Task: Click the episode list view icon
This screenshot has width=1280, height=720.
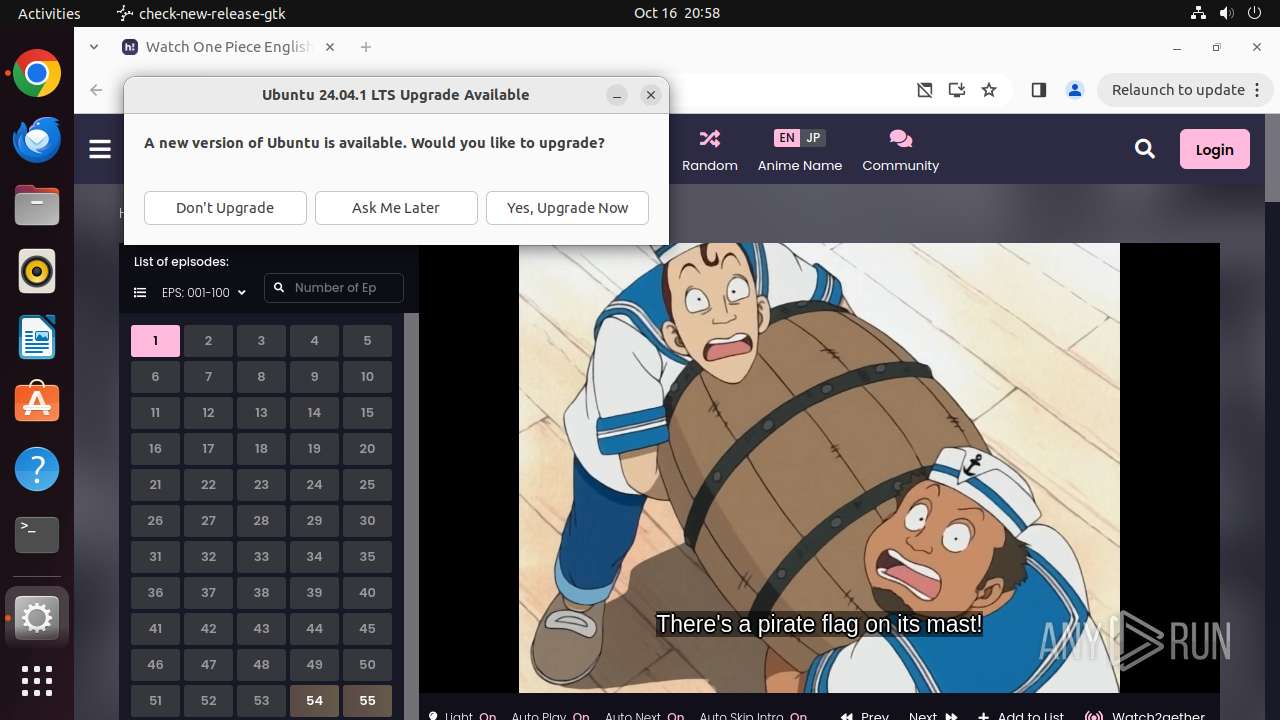Action: coord(140,293)
